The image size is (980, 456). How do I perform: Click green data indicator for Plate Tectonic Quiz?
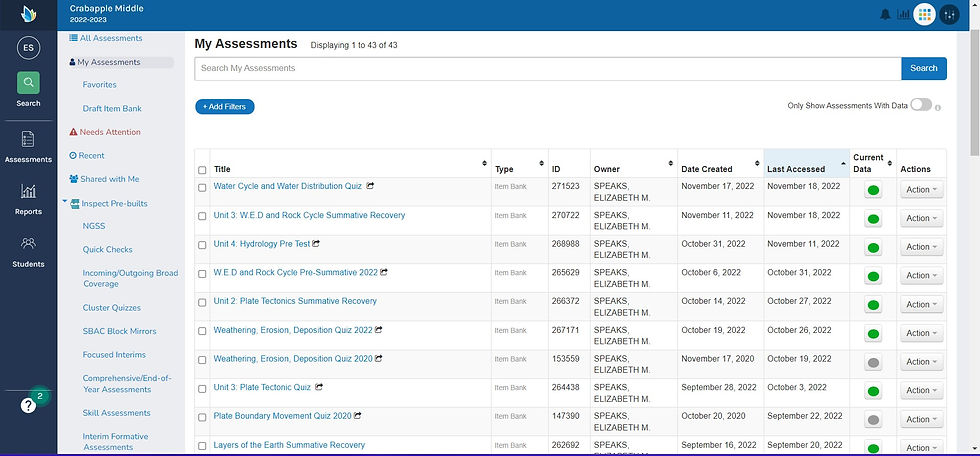[873, 391]
